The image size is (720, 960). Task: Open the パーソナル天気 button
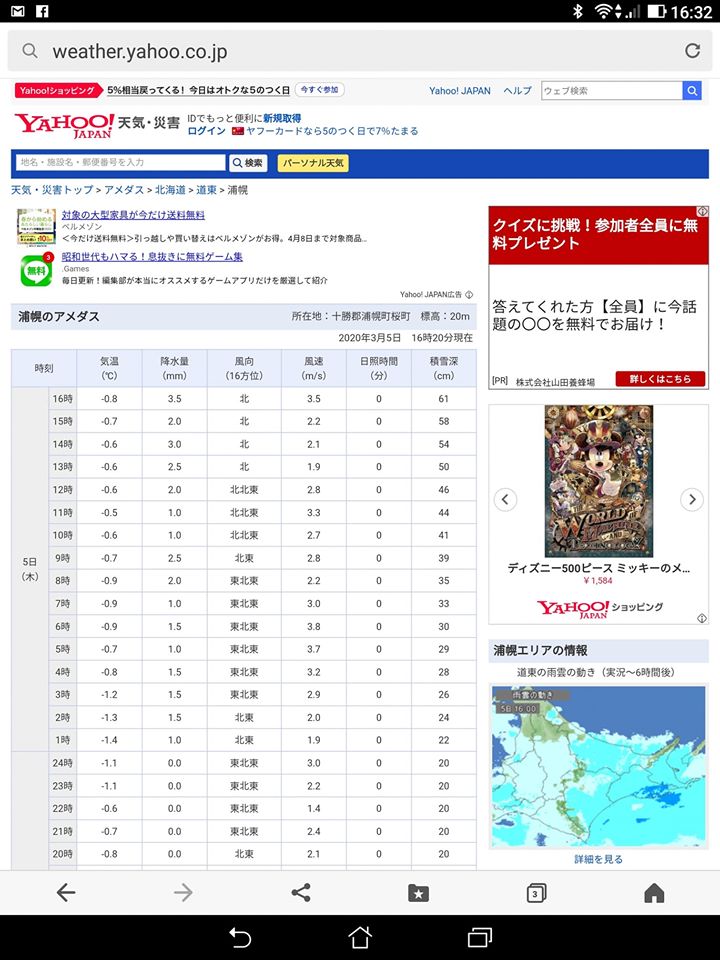coord(313,163)
